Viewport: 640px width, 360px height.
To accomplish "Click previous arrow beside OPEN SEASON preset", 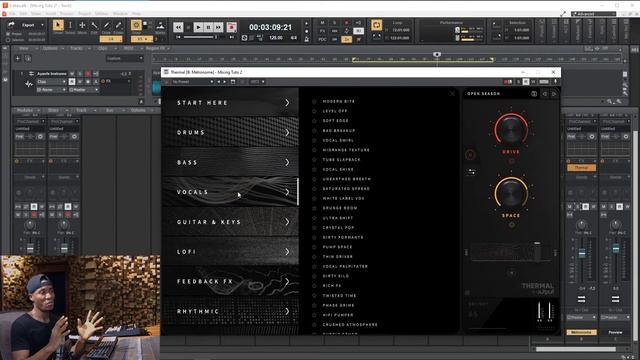I will (544, 94).
